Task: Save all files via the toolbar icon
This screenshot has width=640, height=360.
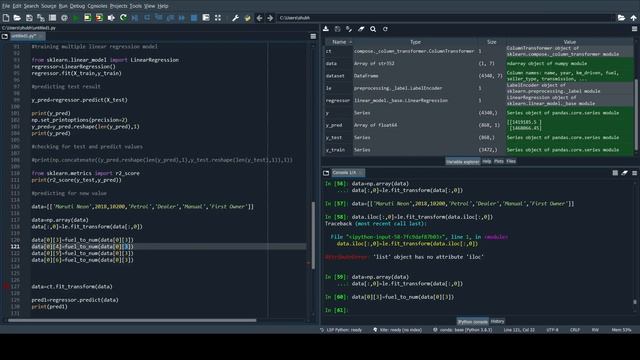Action: [x=41, y=18]
